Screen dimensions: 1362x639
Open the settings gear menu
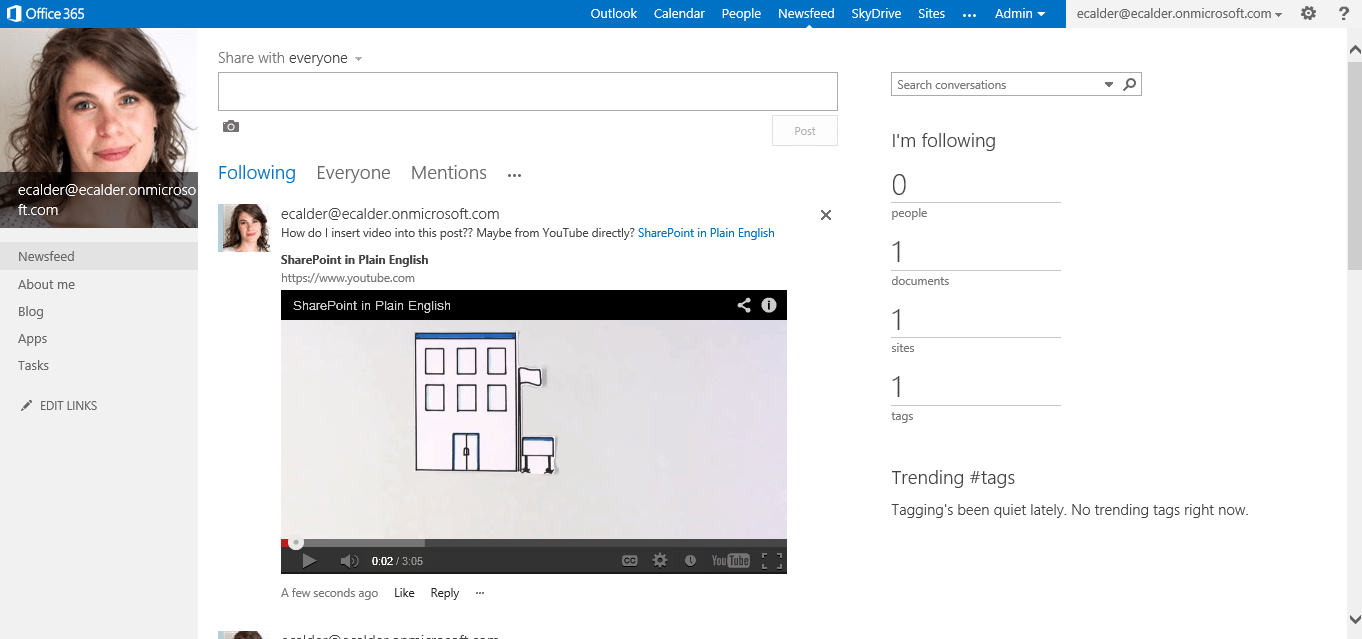[x=1308, y=13]
